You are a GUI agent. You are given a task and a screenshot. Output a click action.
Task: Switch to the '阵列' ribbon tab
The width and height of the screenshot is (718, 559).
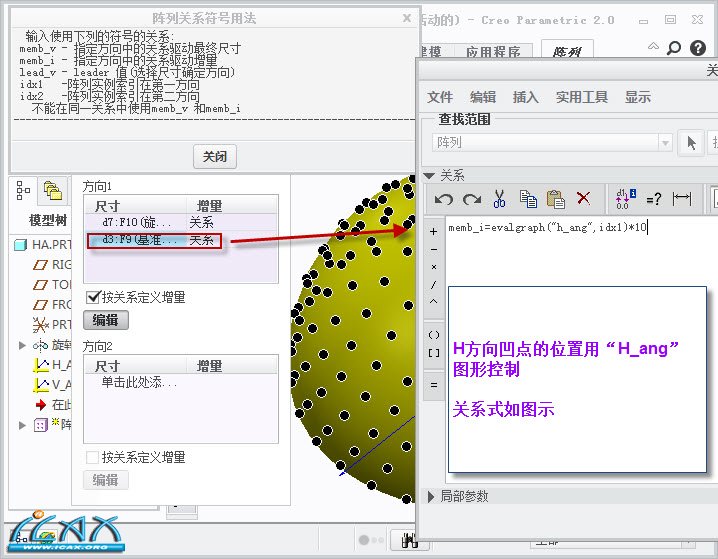pyautogui.click(x=567, y=51)
